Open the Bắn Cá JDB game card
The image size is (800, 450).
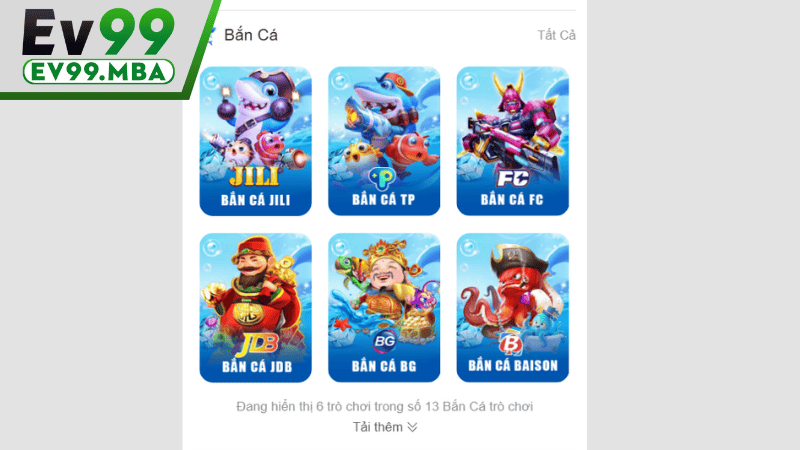tap(256, 308)
